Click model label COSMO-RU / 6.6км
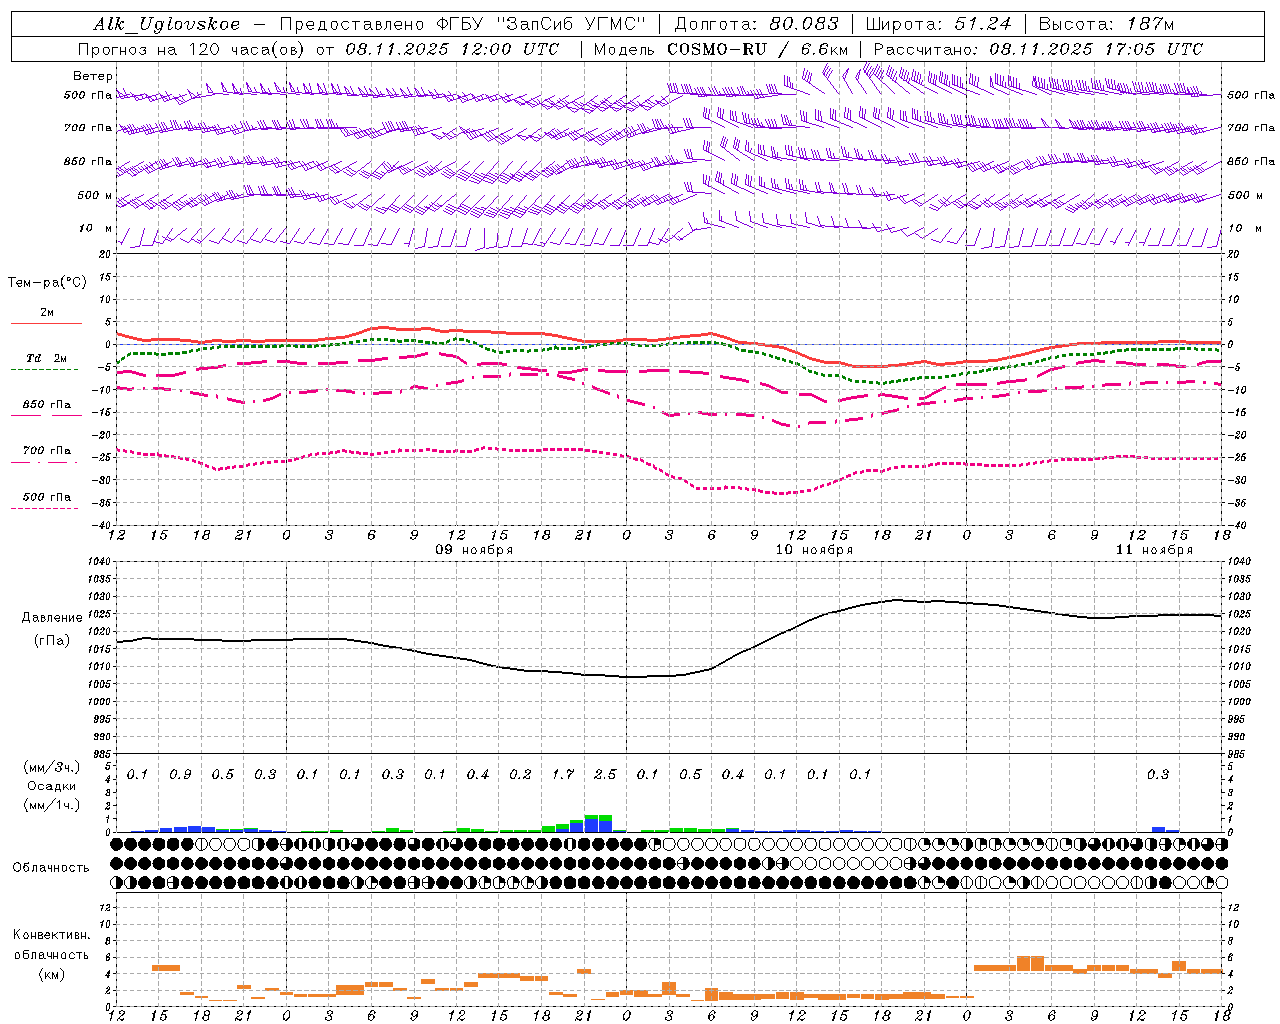This screenshot has width=1280, height=1024. pyautogui.click(x=758, y=49)
